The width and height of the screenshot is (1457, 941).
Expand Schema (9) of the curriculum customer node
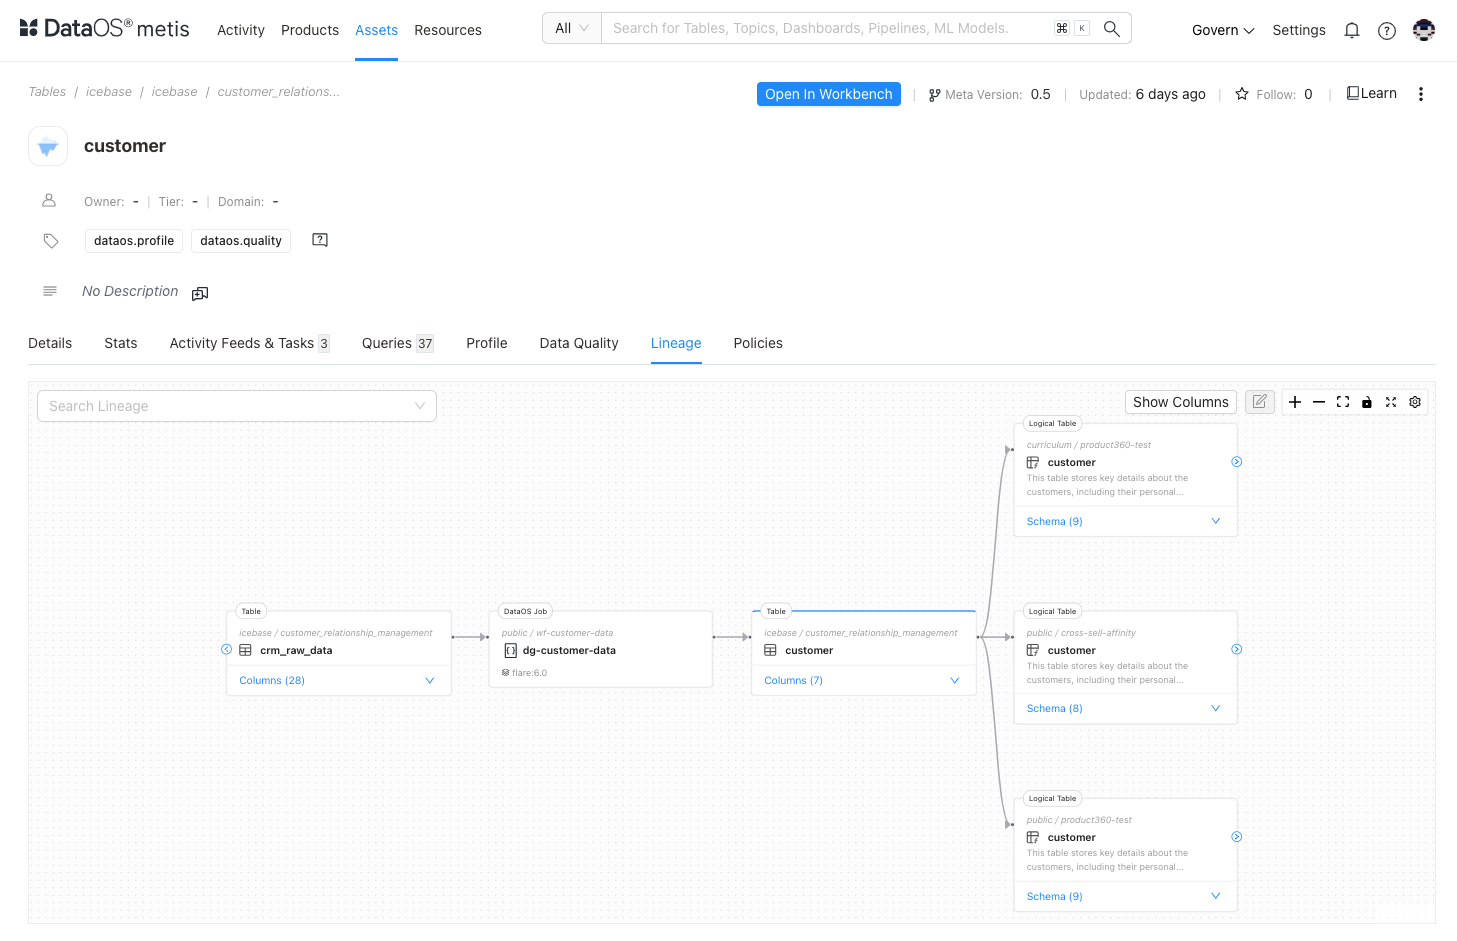click(1125, 522)
